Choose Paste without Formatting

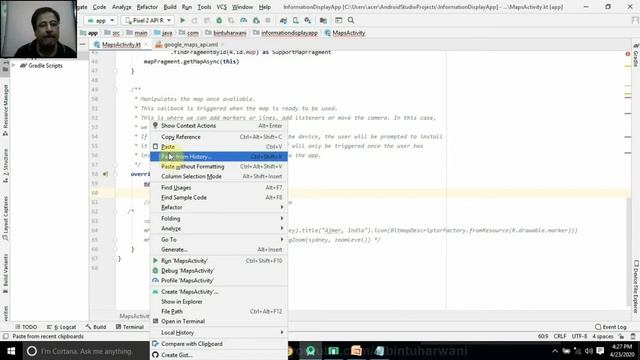[219, 167]
